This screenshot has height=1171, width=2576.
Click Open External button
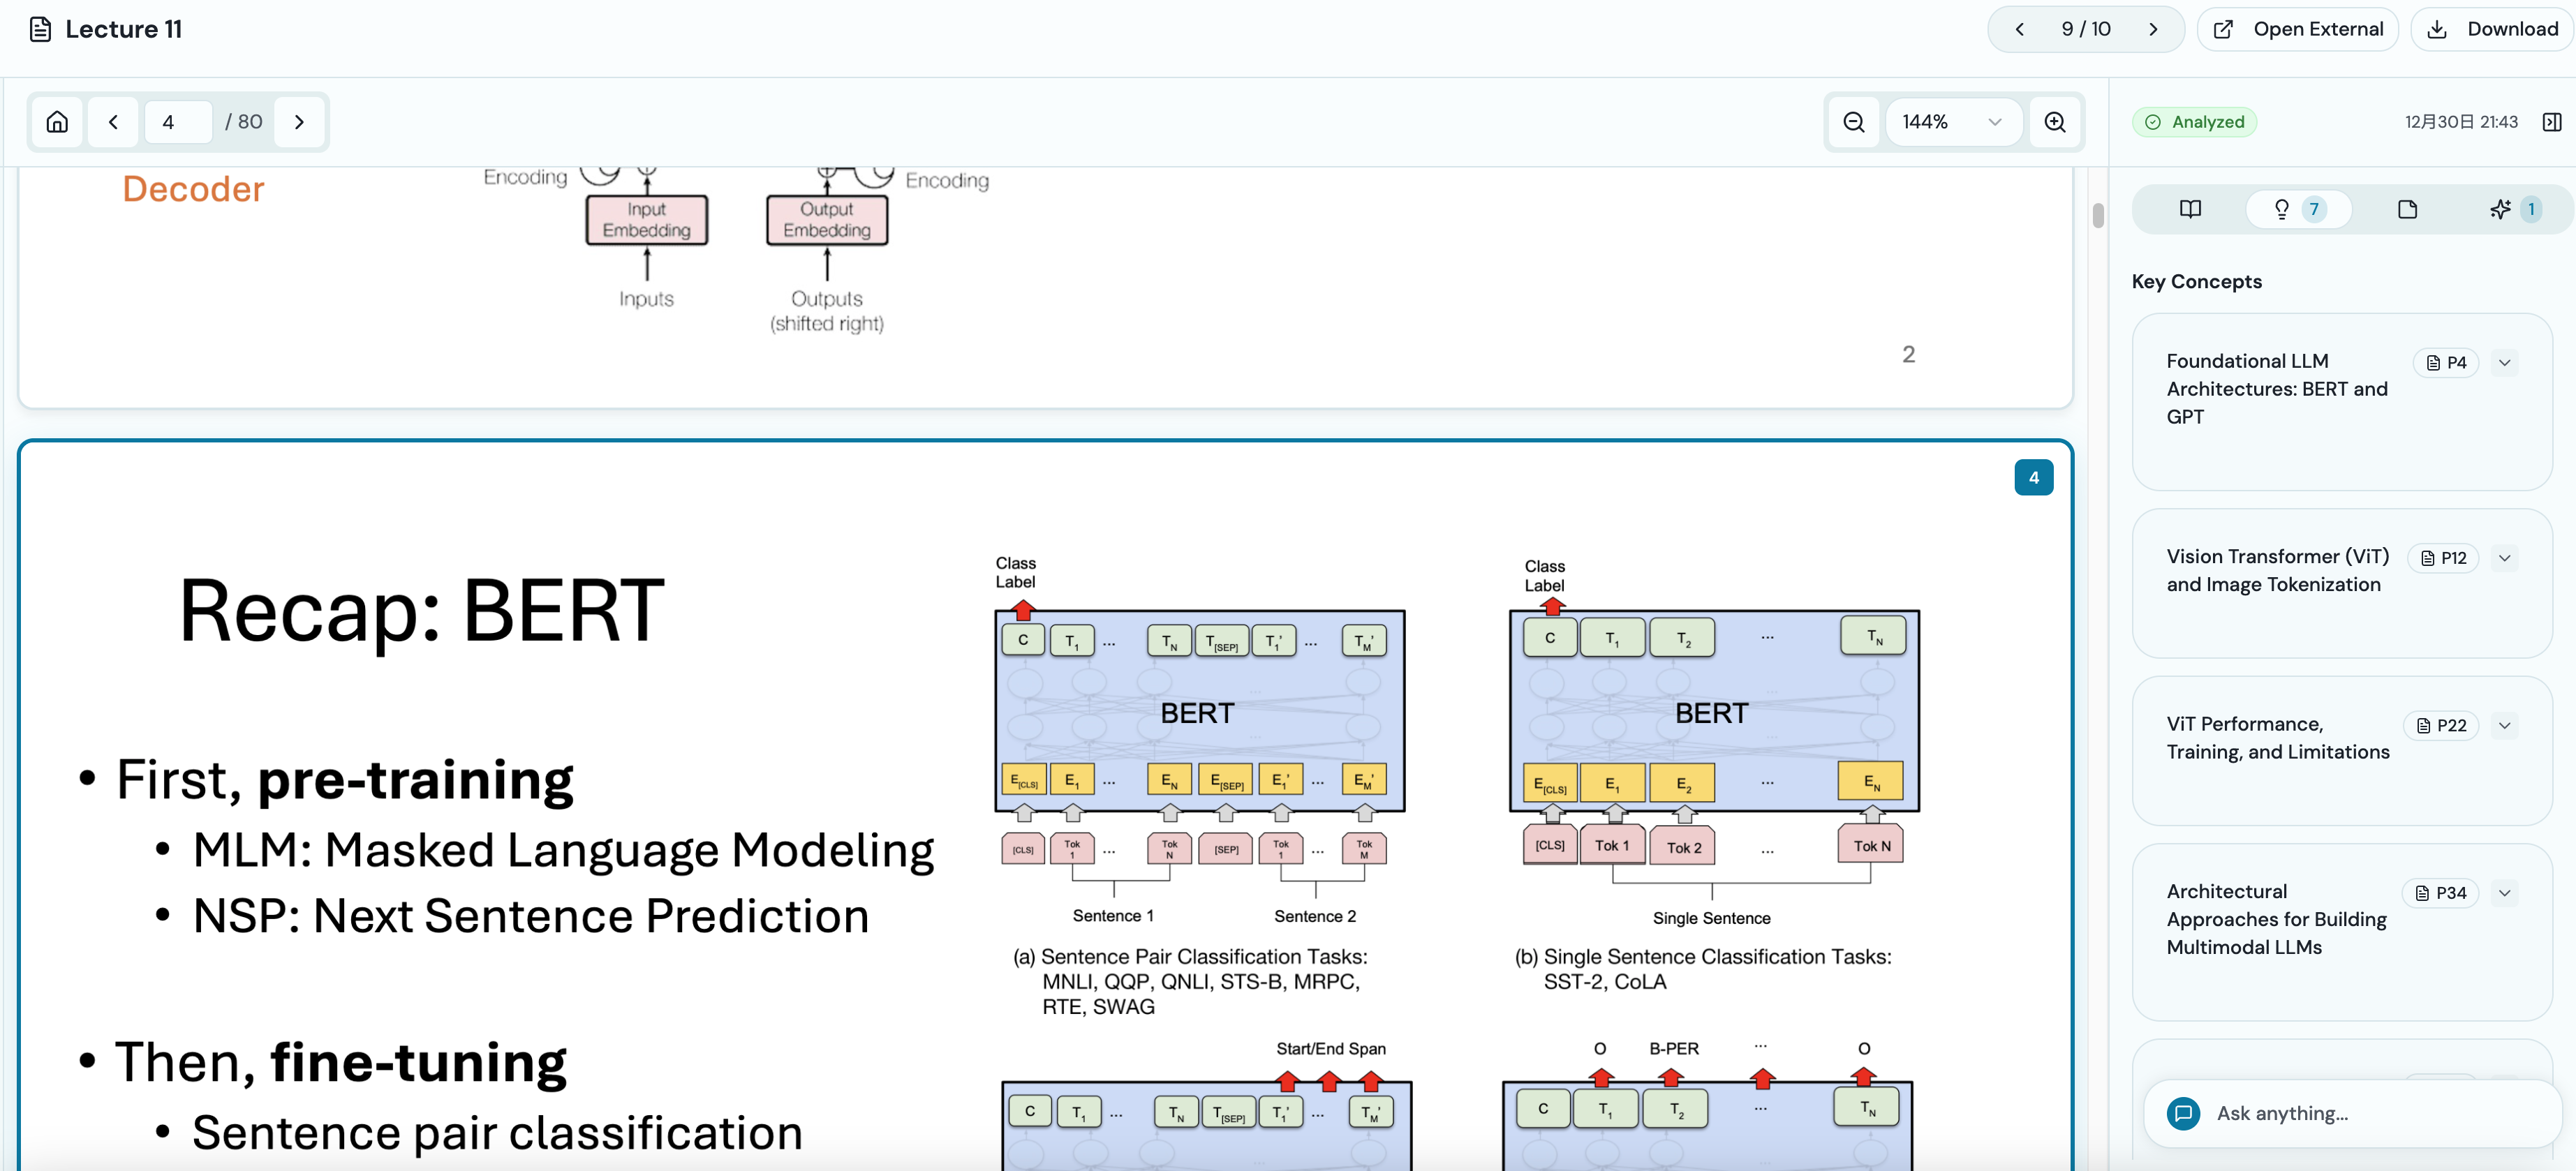tap(2297, 29)
